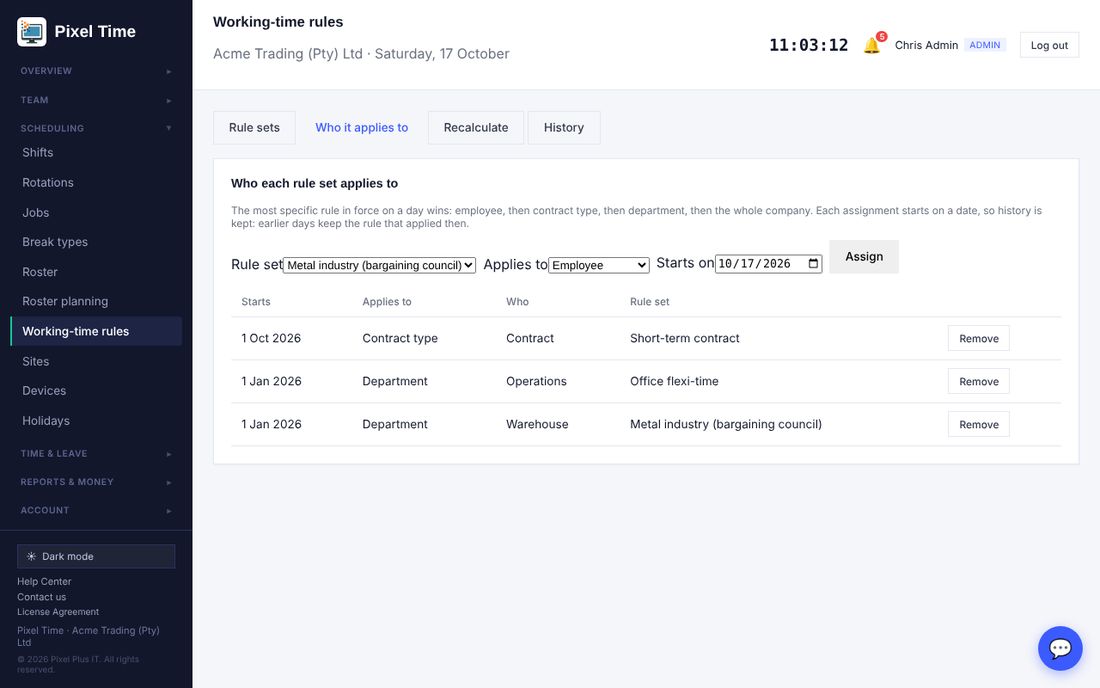Click the Warehouse cell
Image resolution: width=1100 pixels, height=688 pixels.
click(x=537, y=424)
